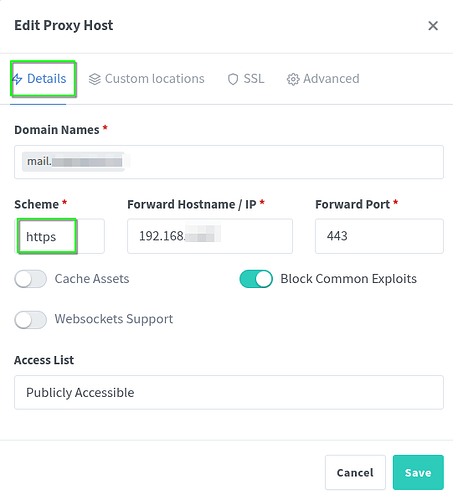The height and width of the screenshot is (500, 453).
Task: Enable the Cache Assets toggle
Action: [30, 279]
